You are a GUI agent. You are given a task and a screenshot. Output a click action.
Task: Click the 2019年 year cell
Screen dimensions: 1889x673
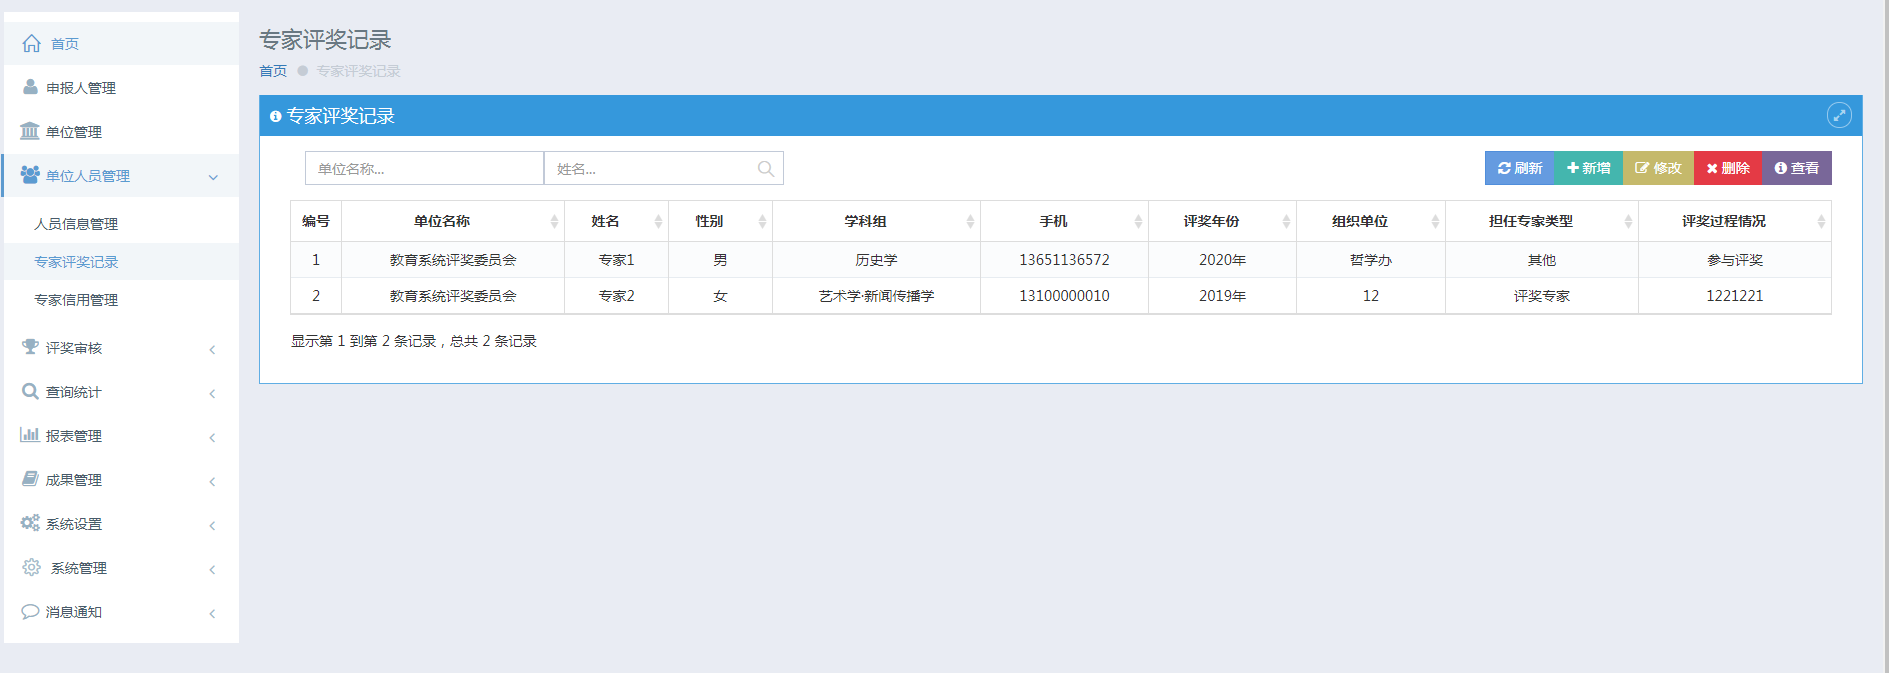point(1222,296)
